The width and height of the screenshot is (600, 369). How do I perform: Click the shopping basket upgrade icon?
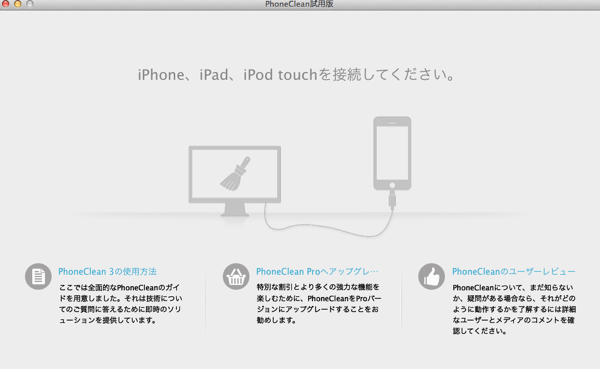pyautogui.click(x=236, y=276)
